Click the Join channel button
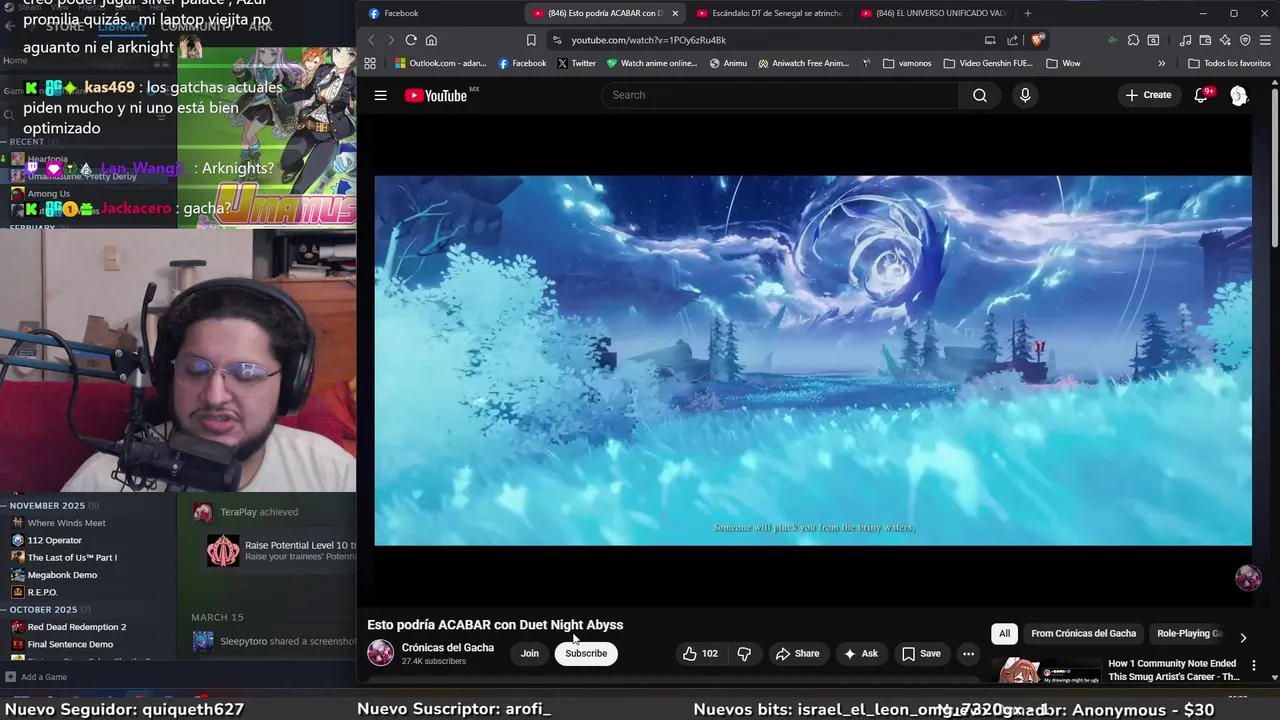The height and width of the screenshot is (720, 1280). coord(529,653)
